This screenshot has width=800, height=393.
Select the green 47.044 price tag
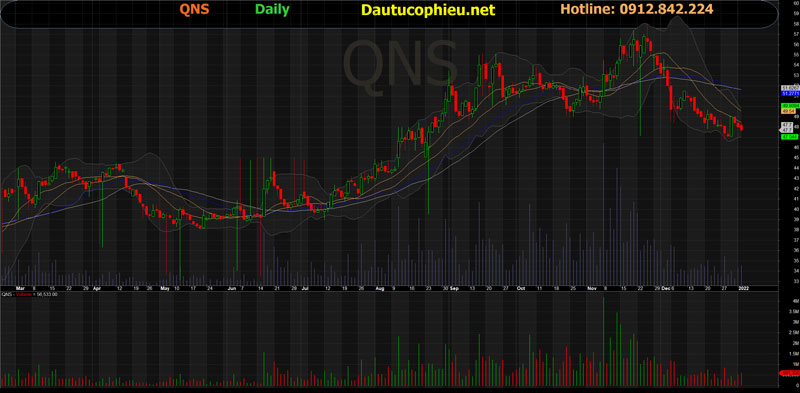point(789,137)
